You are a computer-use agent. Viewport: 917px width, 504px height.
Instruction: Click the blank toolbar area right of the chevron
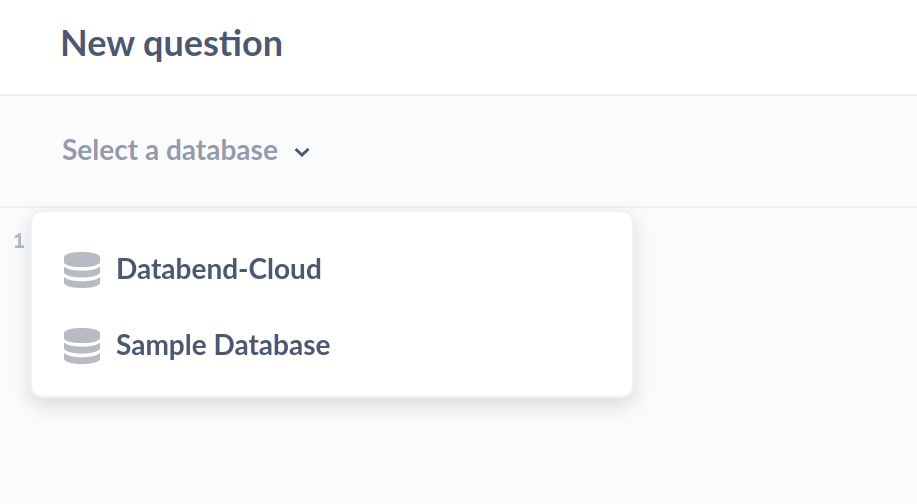[600, 152]
